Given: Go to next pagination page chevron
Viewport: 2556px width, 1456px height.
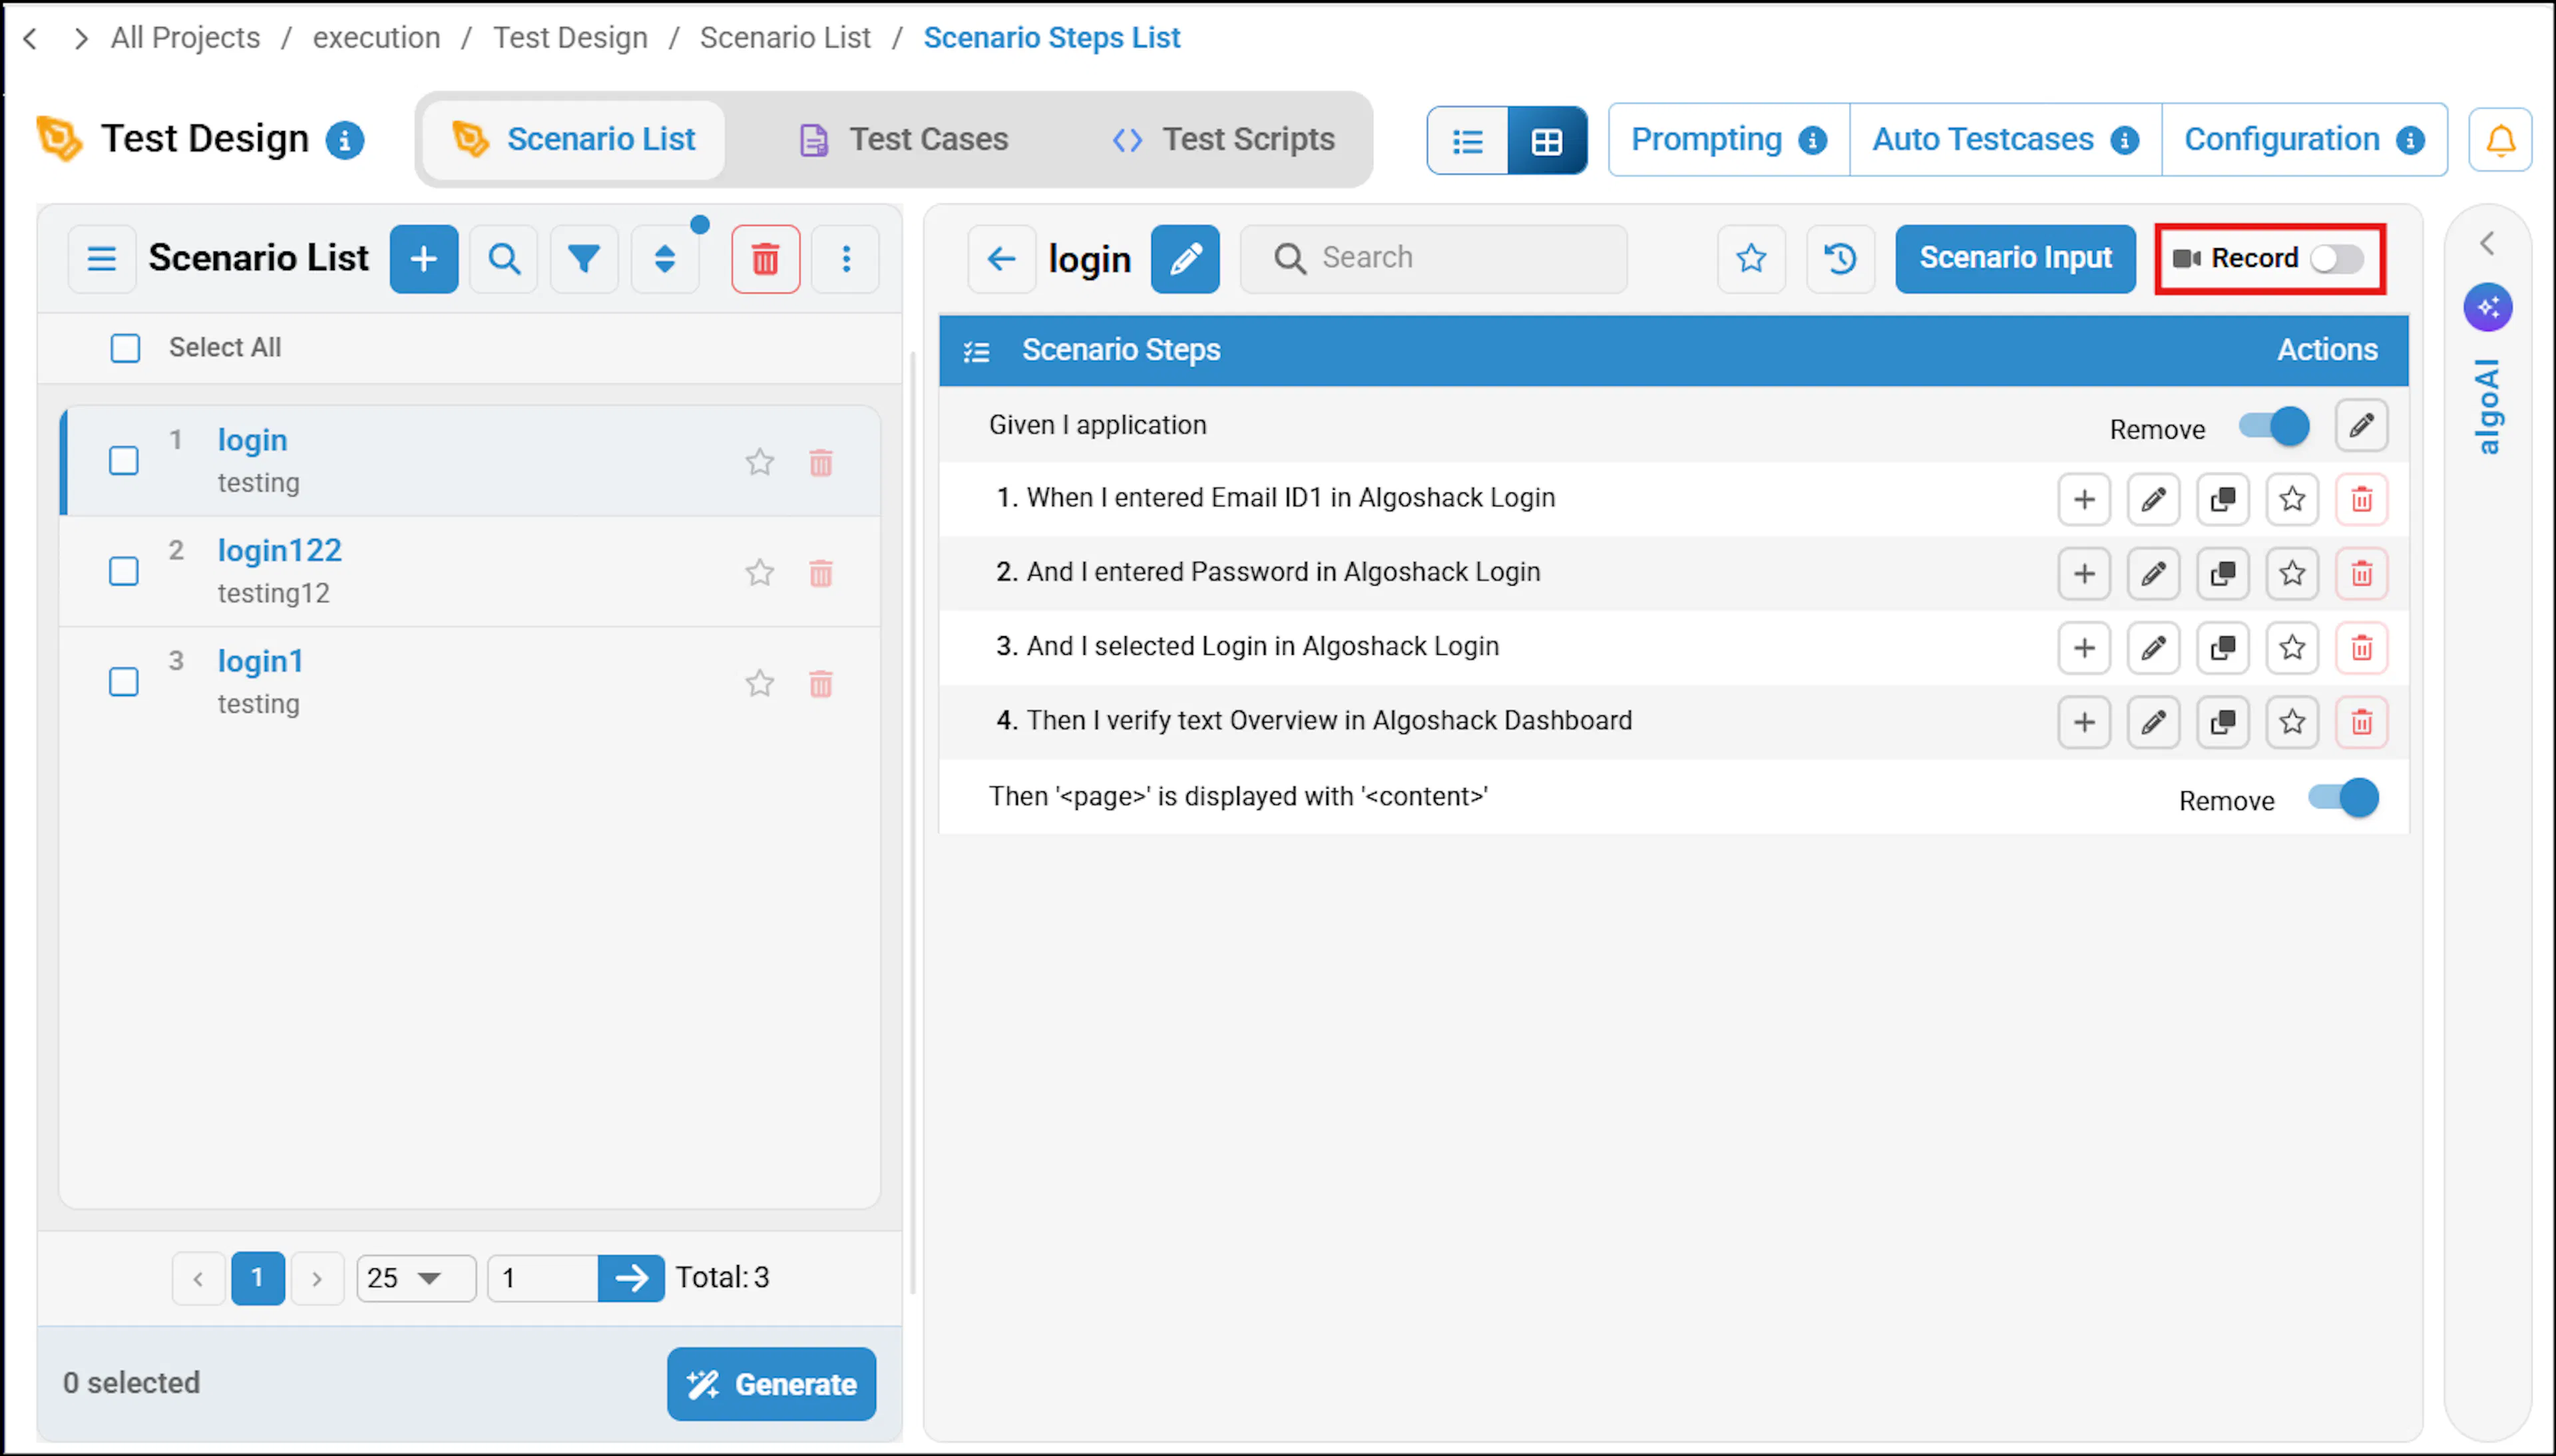Looking at the screenshot, I should click(x=317, y=1278).
